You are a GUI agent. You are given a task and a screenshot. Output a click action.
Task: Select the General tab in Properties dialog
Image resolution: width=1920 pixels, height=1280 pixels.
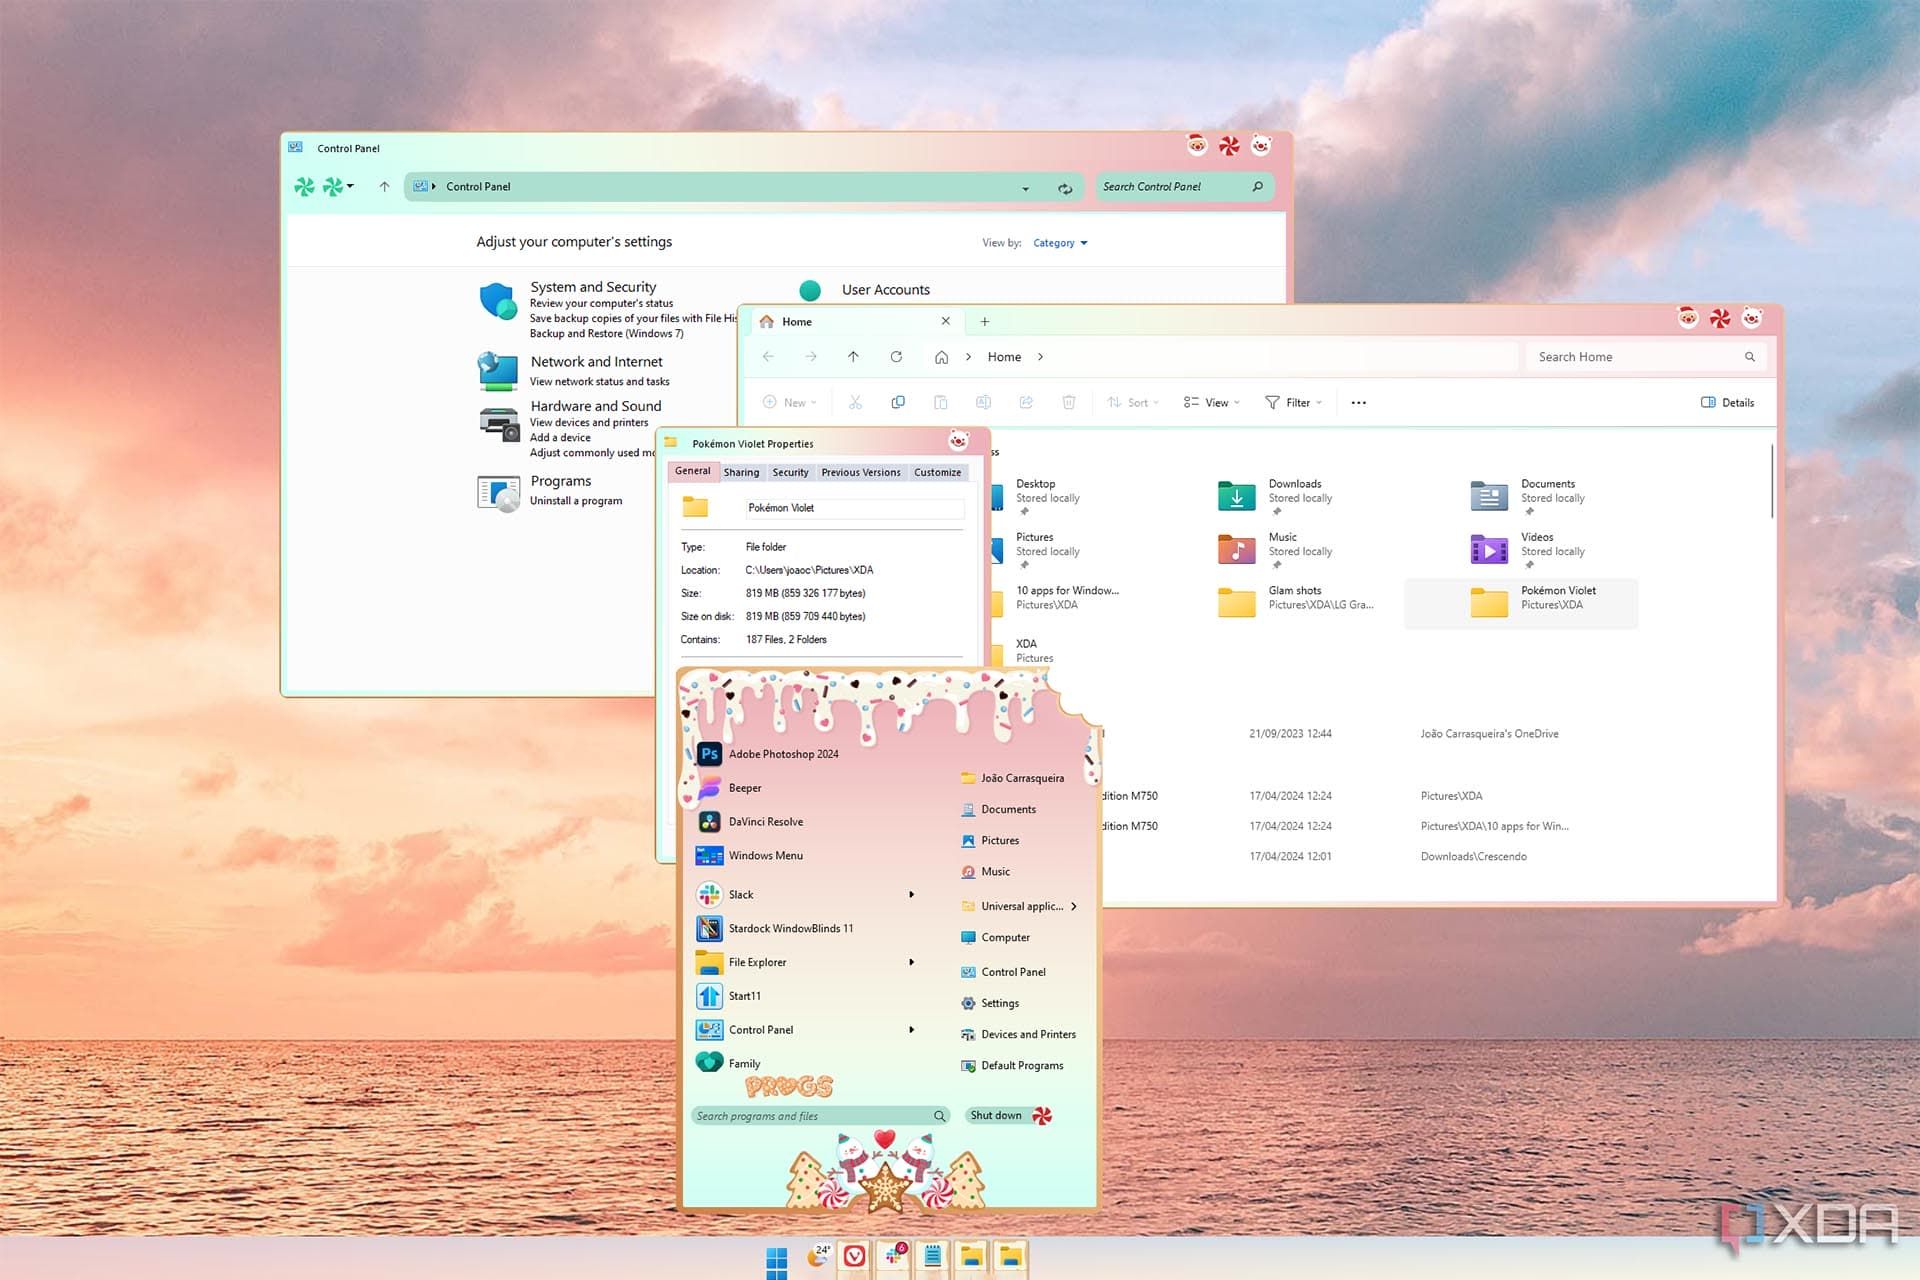coord(691,471)
